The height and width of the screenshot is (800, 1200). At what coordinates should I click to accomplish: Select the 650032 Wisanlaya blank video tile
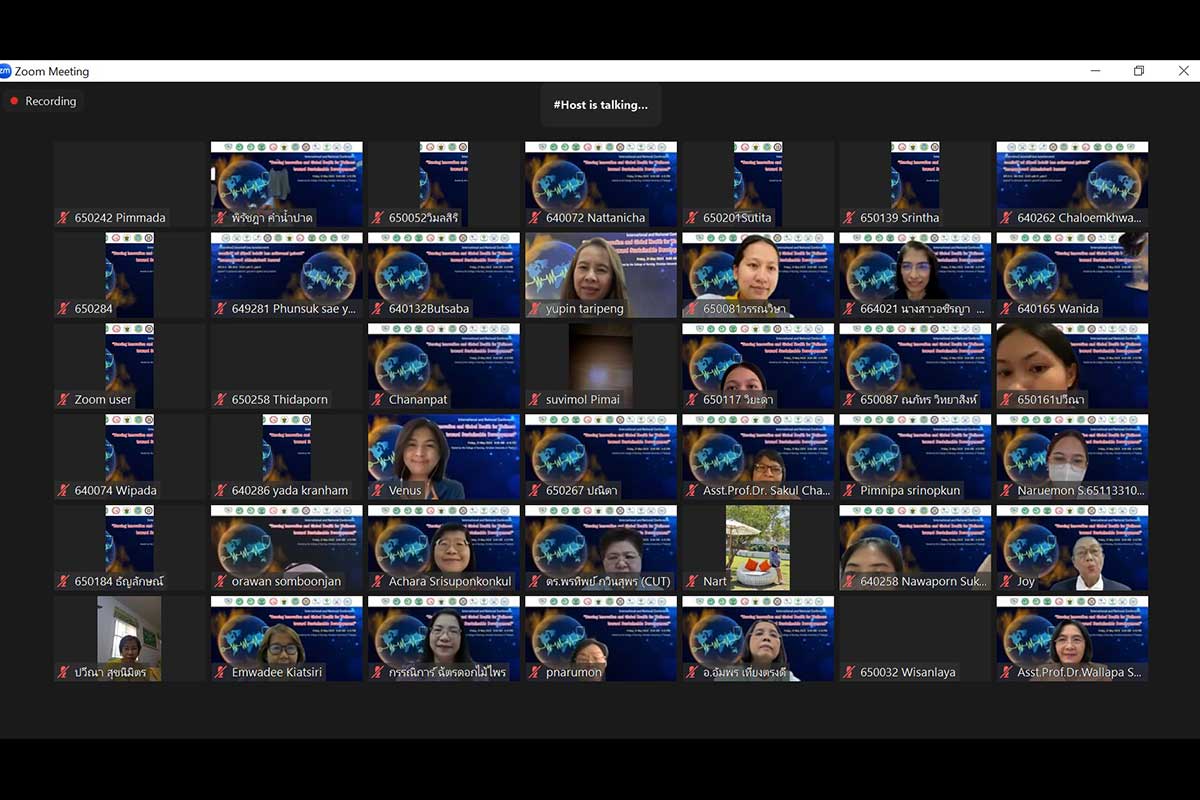[x=915, y=638]
